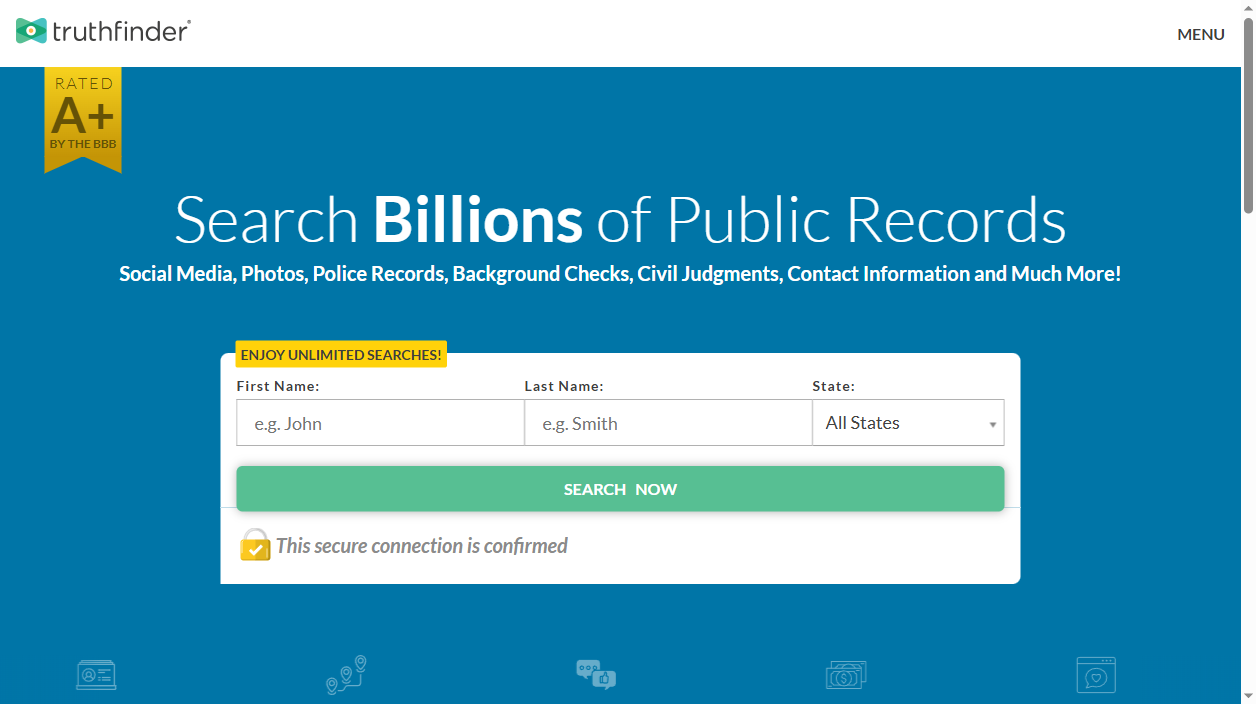Click the map route pins icon

click(346, 675)
